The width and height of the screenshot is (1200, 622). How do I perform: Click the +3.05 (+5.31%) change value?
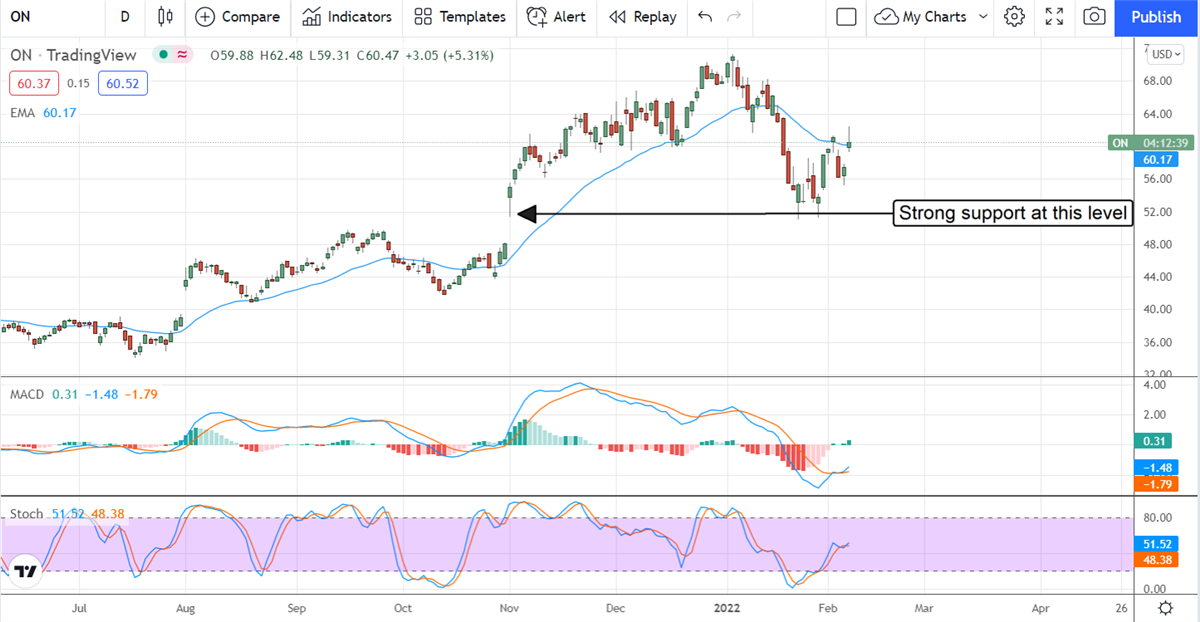pos(448,56)
